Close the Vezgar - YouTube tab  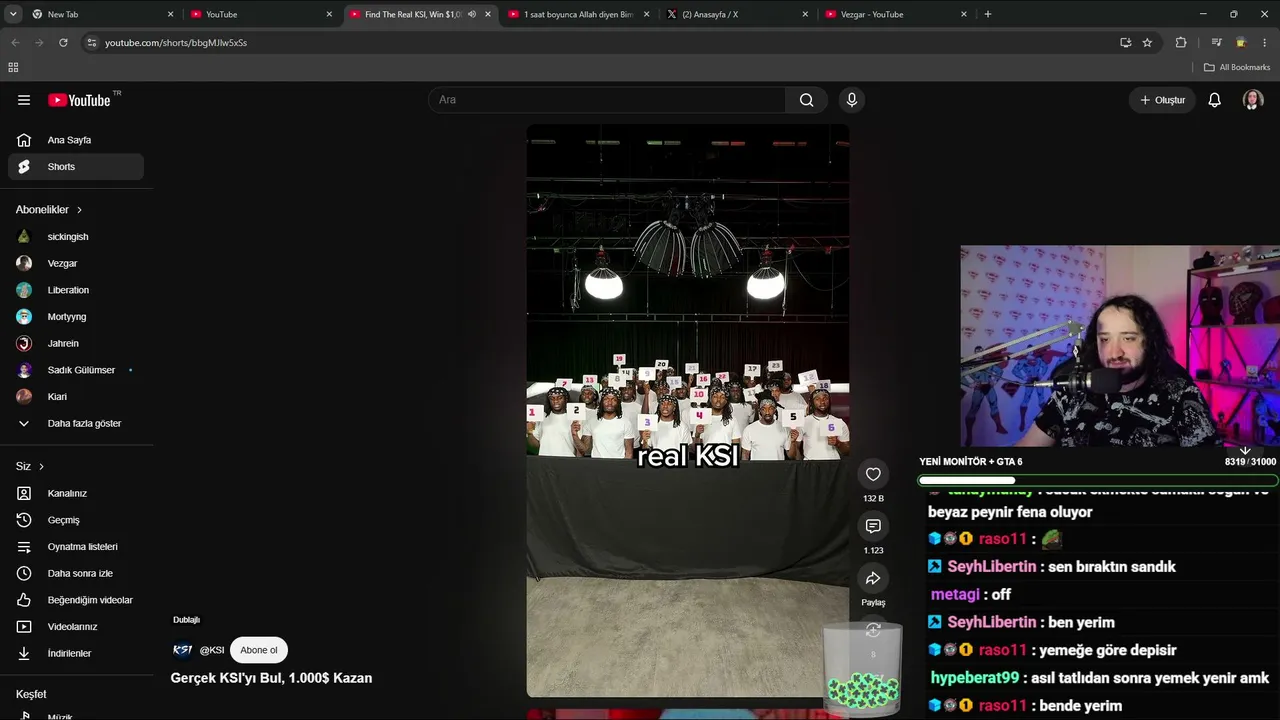point(964,14)
